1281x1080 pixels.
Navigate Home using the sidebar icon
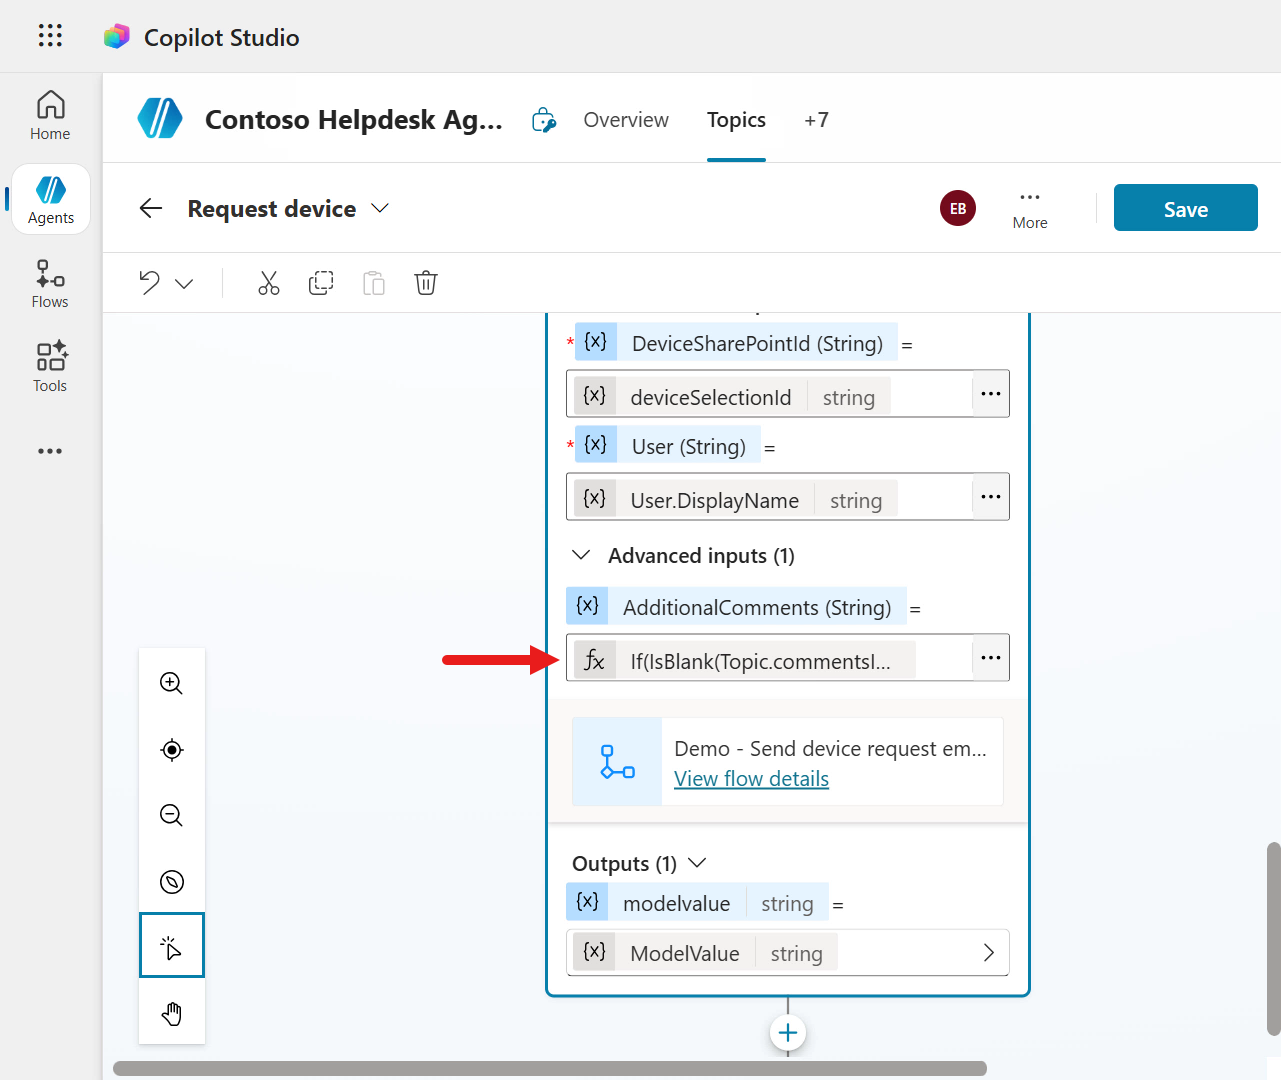coord(49,113)
